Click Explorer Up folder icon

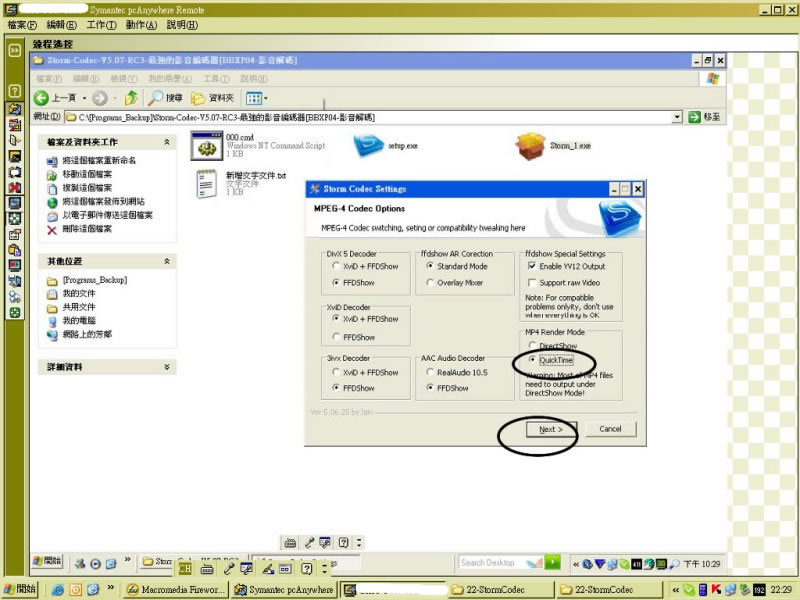[x=131, y=98]
